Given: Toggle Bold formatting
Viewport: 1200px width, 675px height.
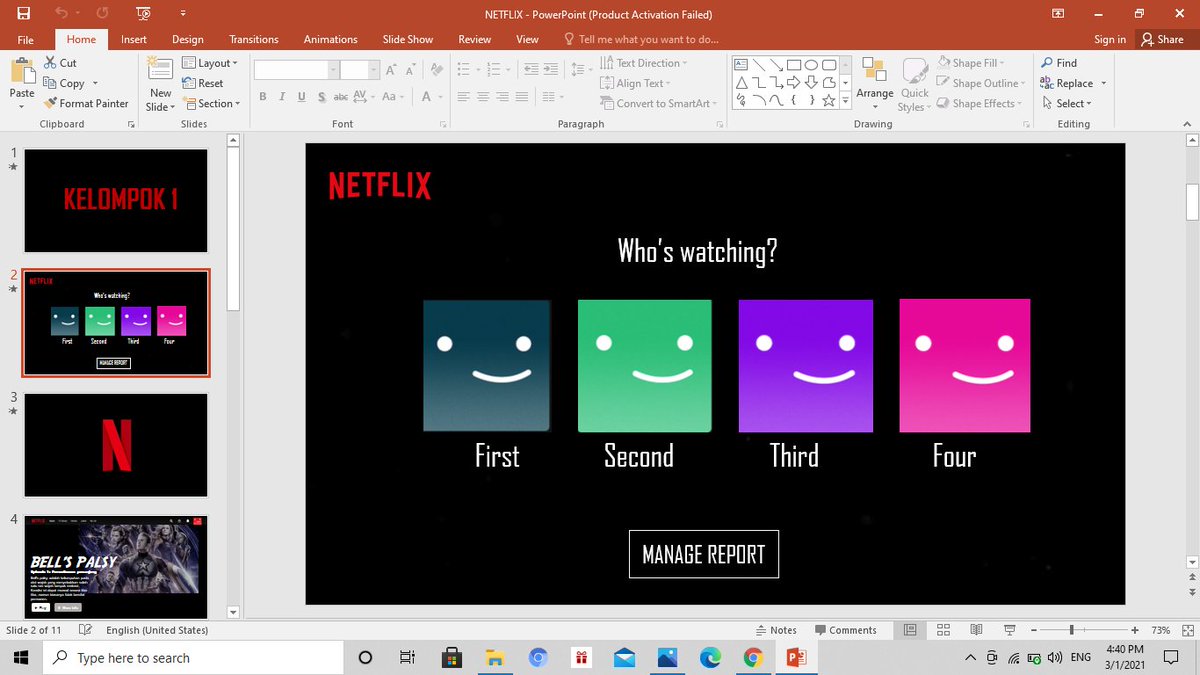Looking at the screenshot, I should [x=263, y=96].
